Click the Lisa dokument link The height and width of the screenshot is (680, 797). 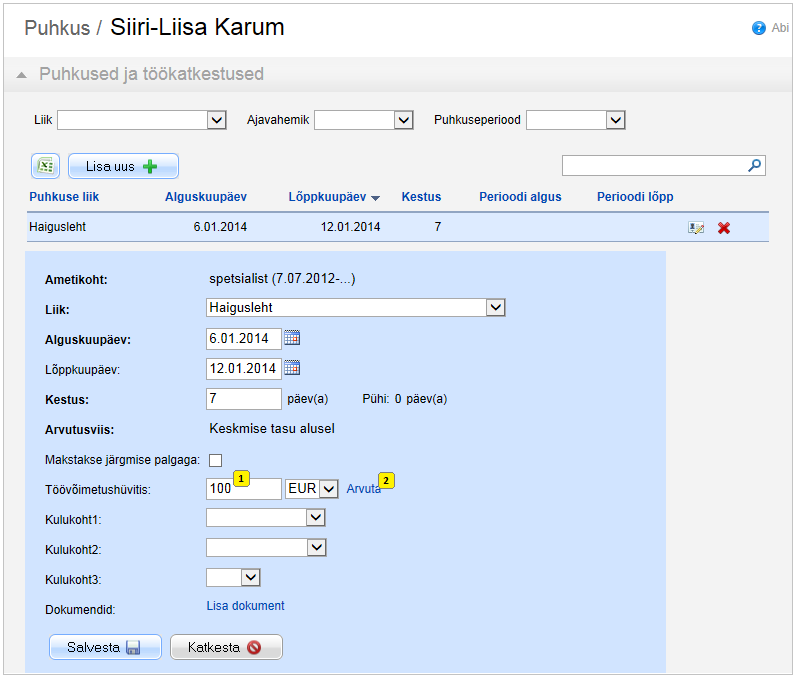[x=245, y=606]
